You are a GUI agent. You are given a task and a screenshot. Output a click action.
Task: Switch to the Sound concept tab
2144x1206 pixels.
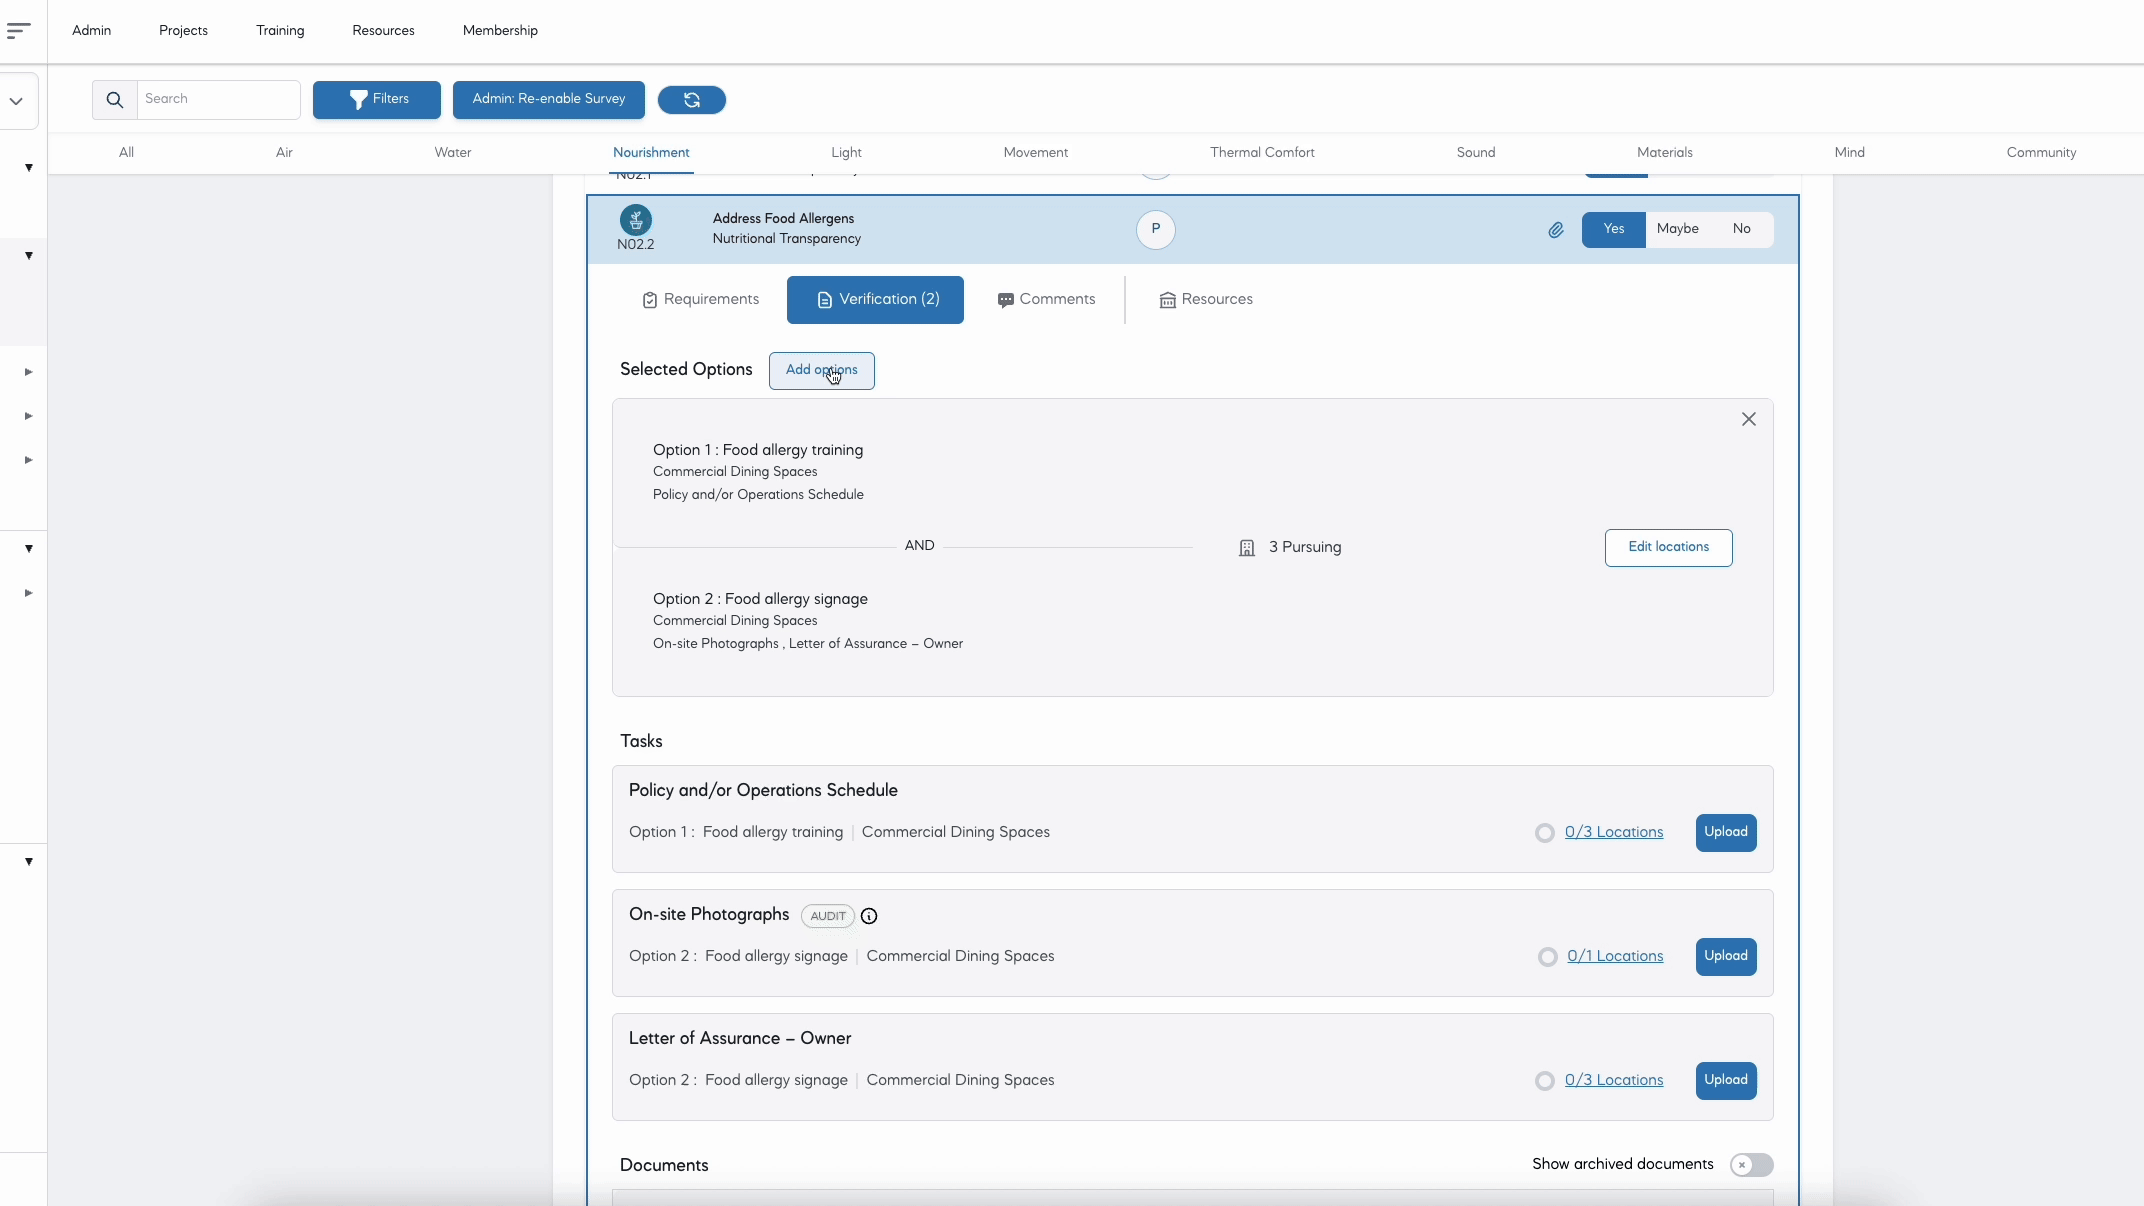1475,153
